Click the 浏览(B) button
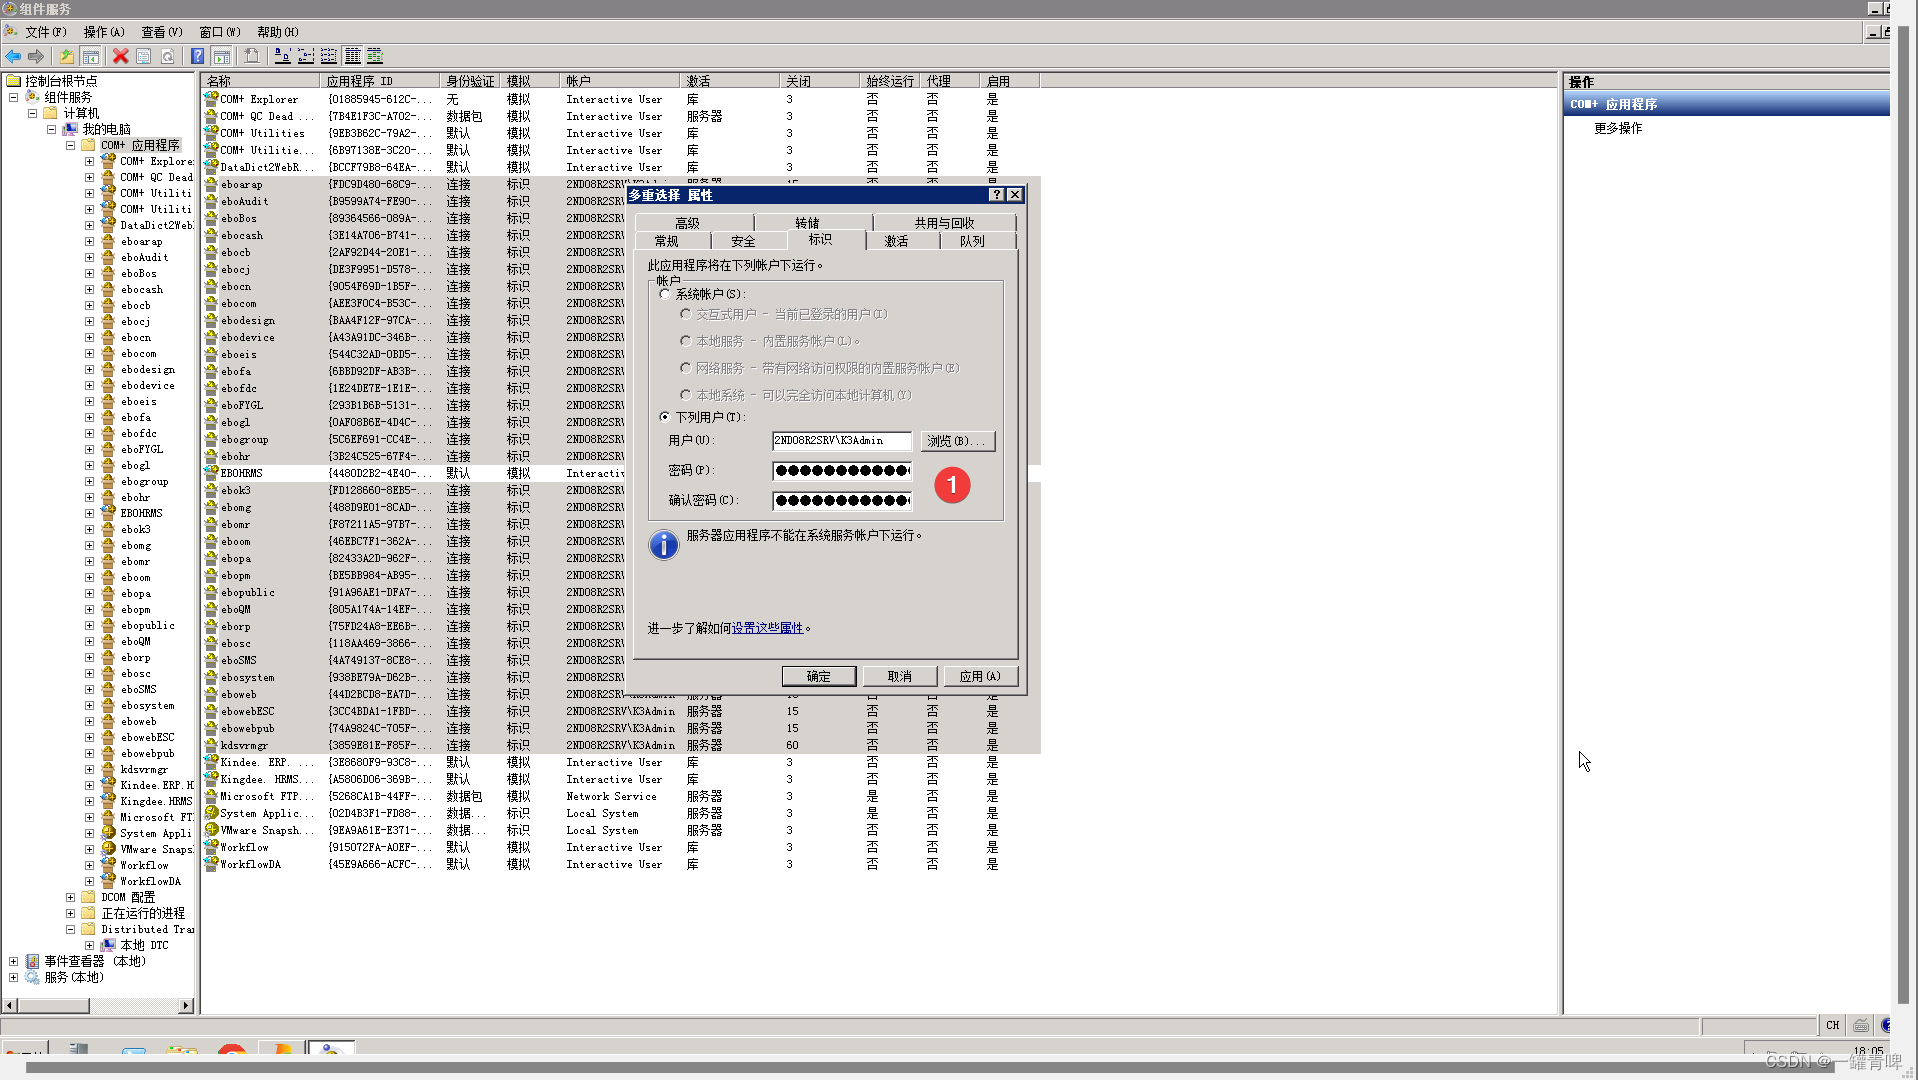 (x=956, y=440)
